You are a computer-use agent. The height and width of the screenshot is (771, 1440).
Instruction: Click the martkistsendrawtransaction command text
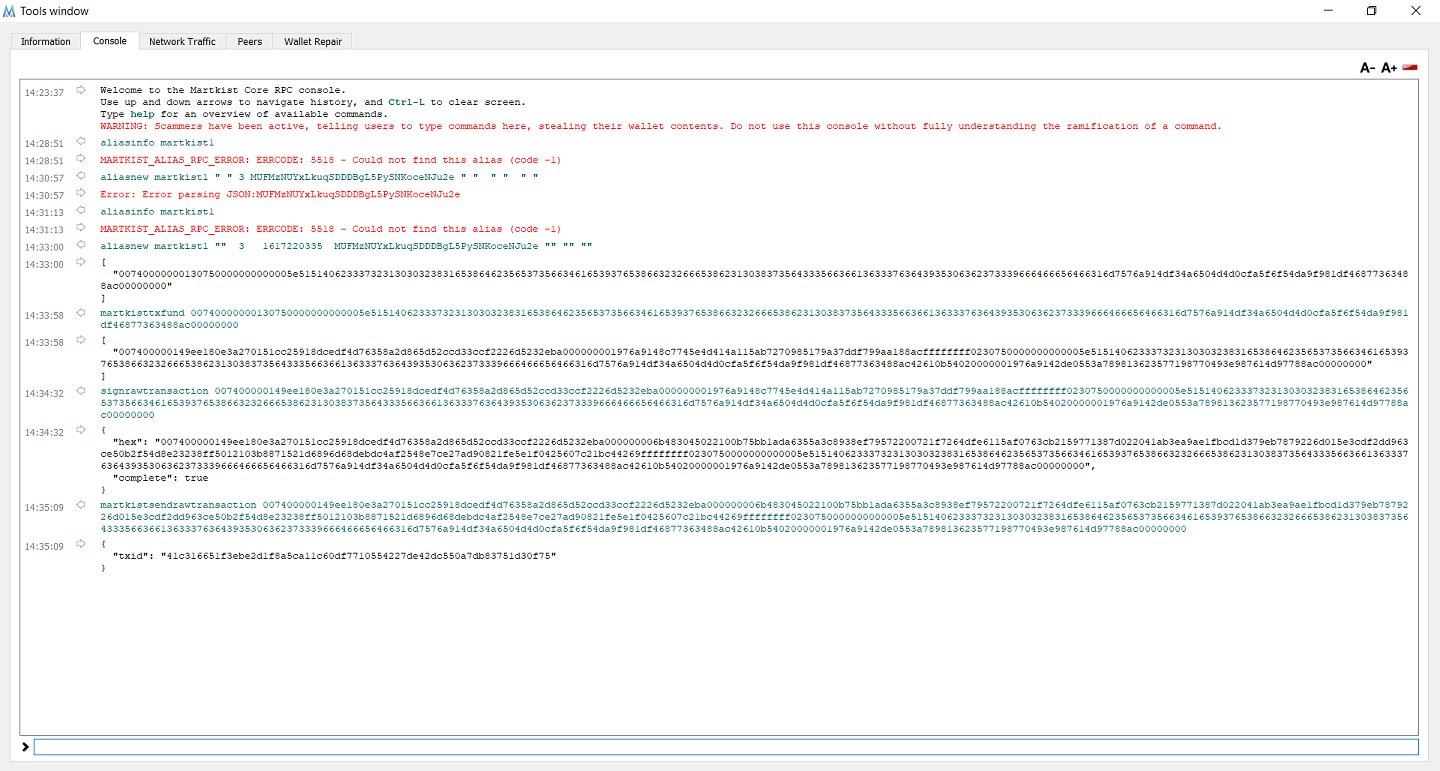(754, 517)
